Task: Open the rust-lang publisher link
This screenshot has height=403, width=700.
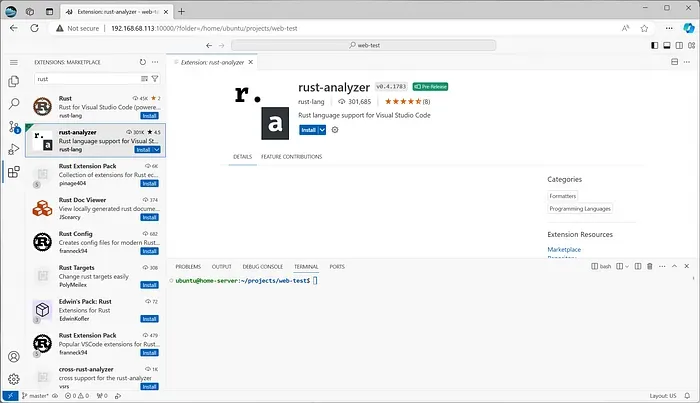Action: [311, 102]
